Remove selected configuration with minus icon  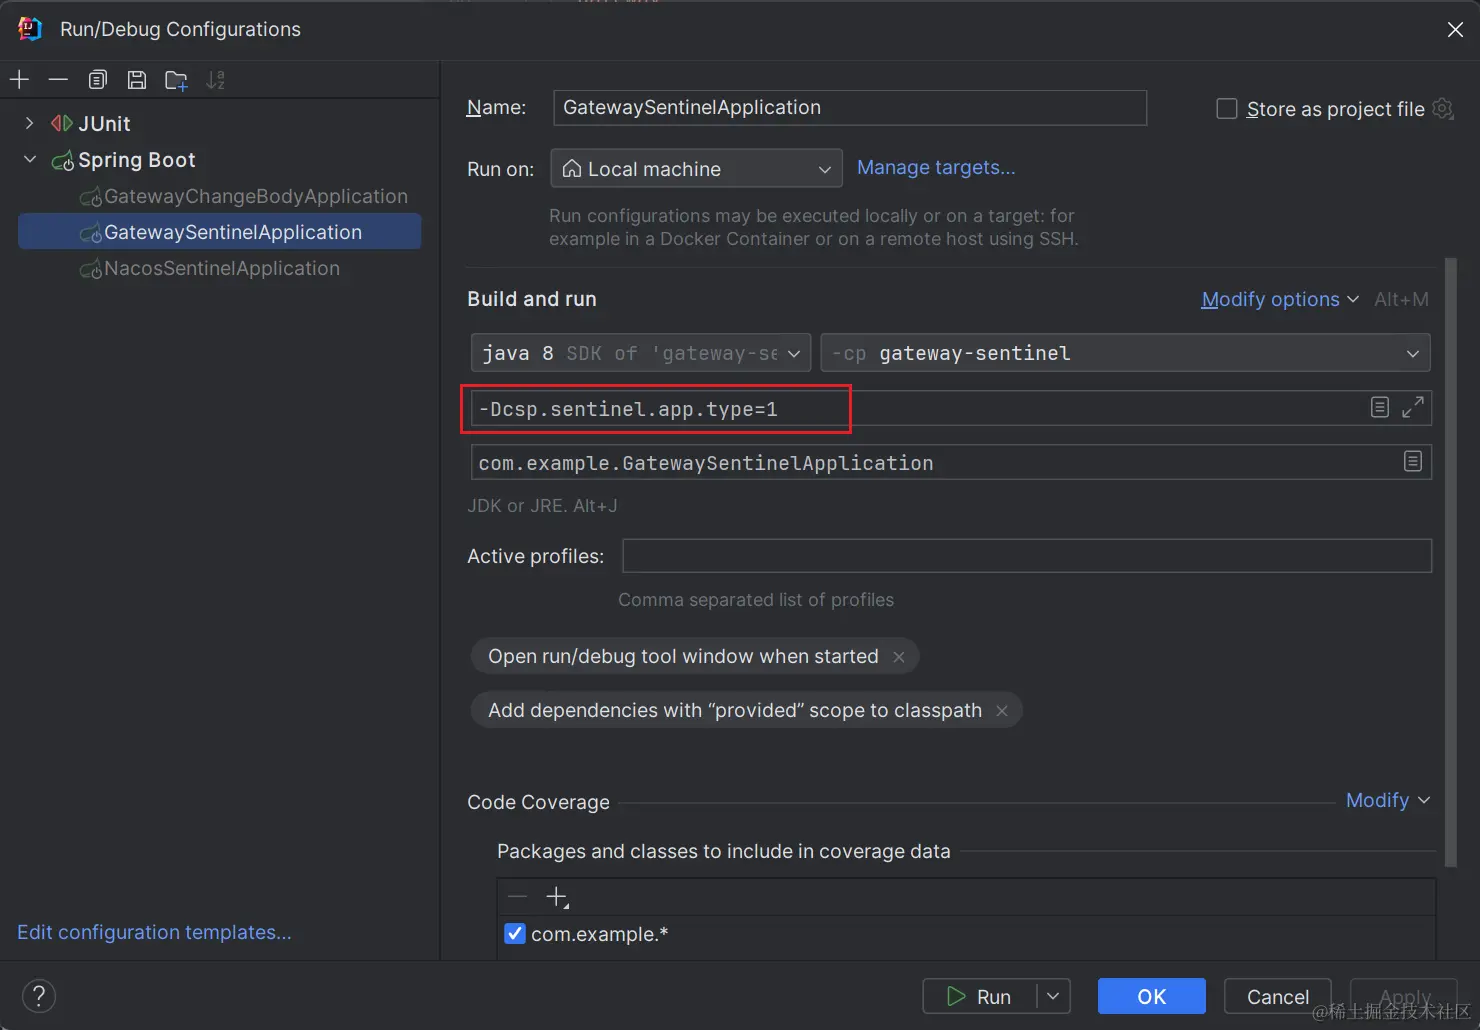pos(58,80)
